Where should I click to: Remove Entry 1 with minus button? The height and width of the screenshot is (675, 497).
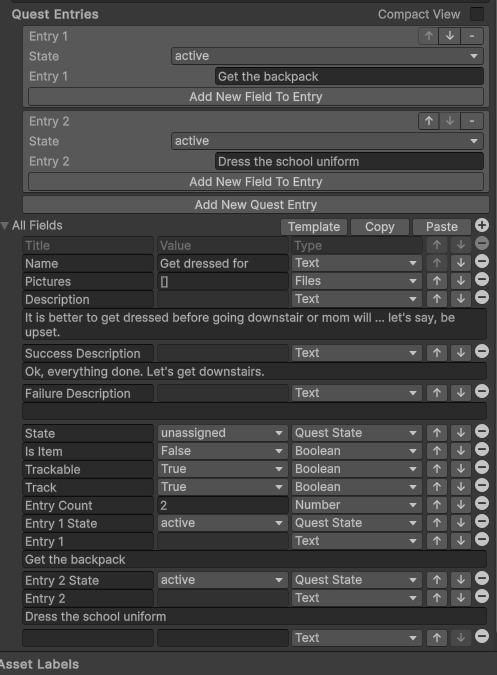coord(472,36)
